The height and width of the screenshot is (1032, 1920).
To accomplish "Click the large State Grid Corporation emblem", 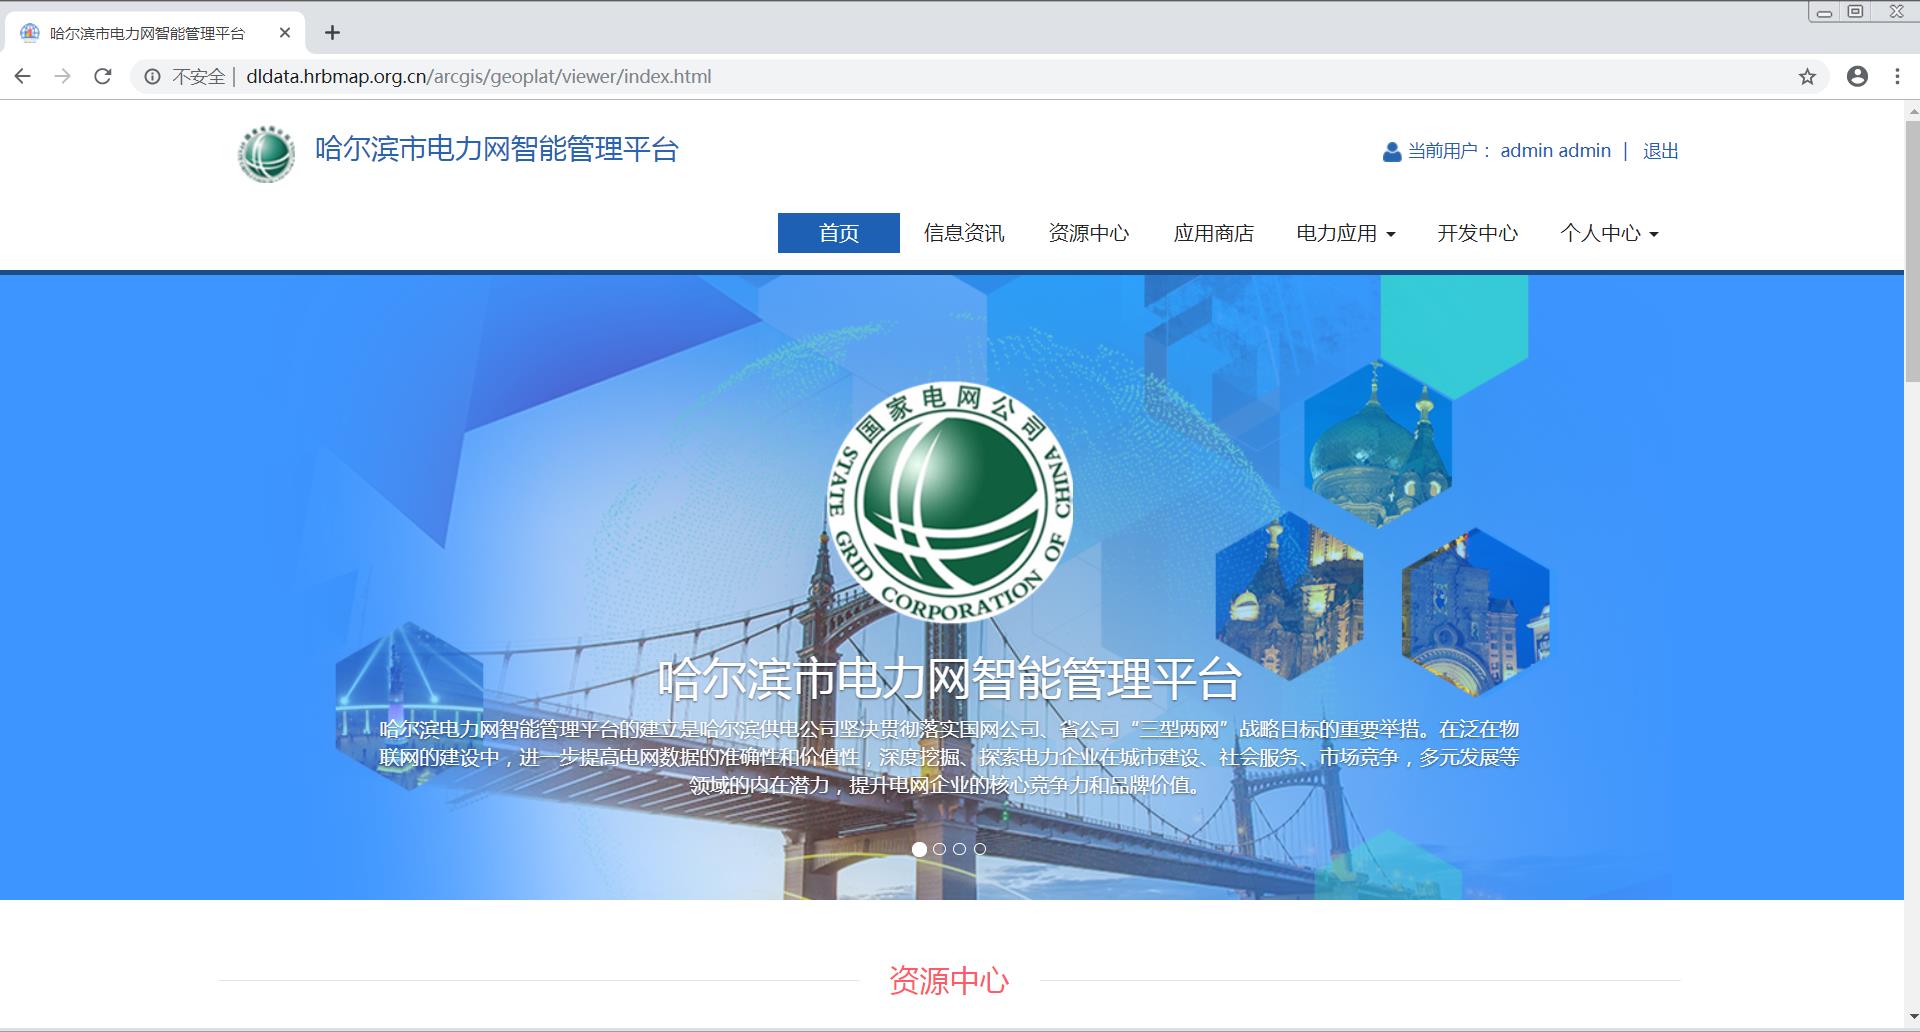I will click(950, 502).
